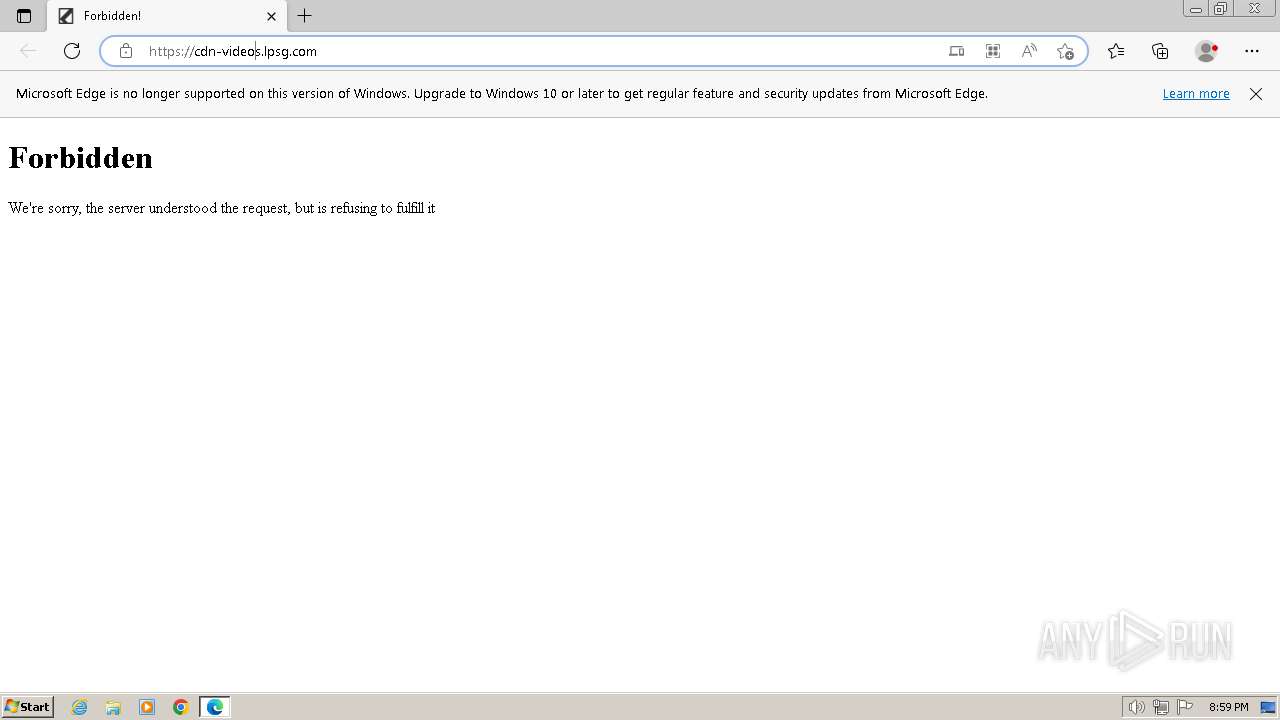Activate Read aloud icon
This screenshot has width=1280, height=720.
tap(1029, 51)
